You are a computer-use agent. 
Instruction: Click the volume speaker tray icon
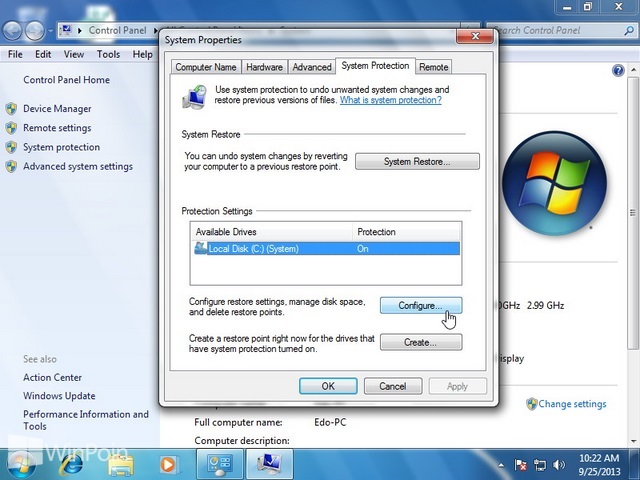(558, 465)
